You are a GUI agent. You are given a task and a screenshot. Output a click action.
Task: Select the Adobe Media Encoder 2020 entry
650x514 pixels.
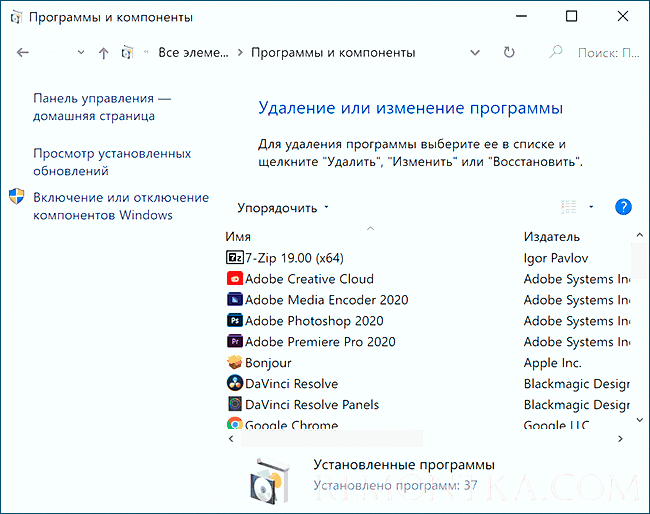pos(327,300)
